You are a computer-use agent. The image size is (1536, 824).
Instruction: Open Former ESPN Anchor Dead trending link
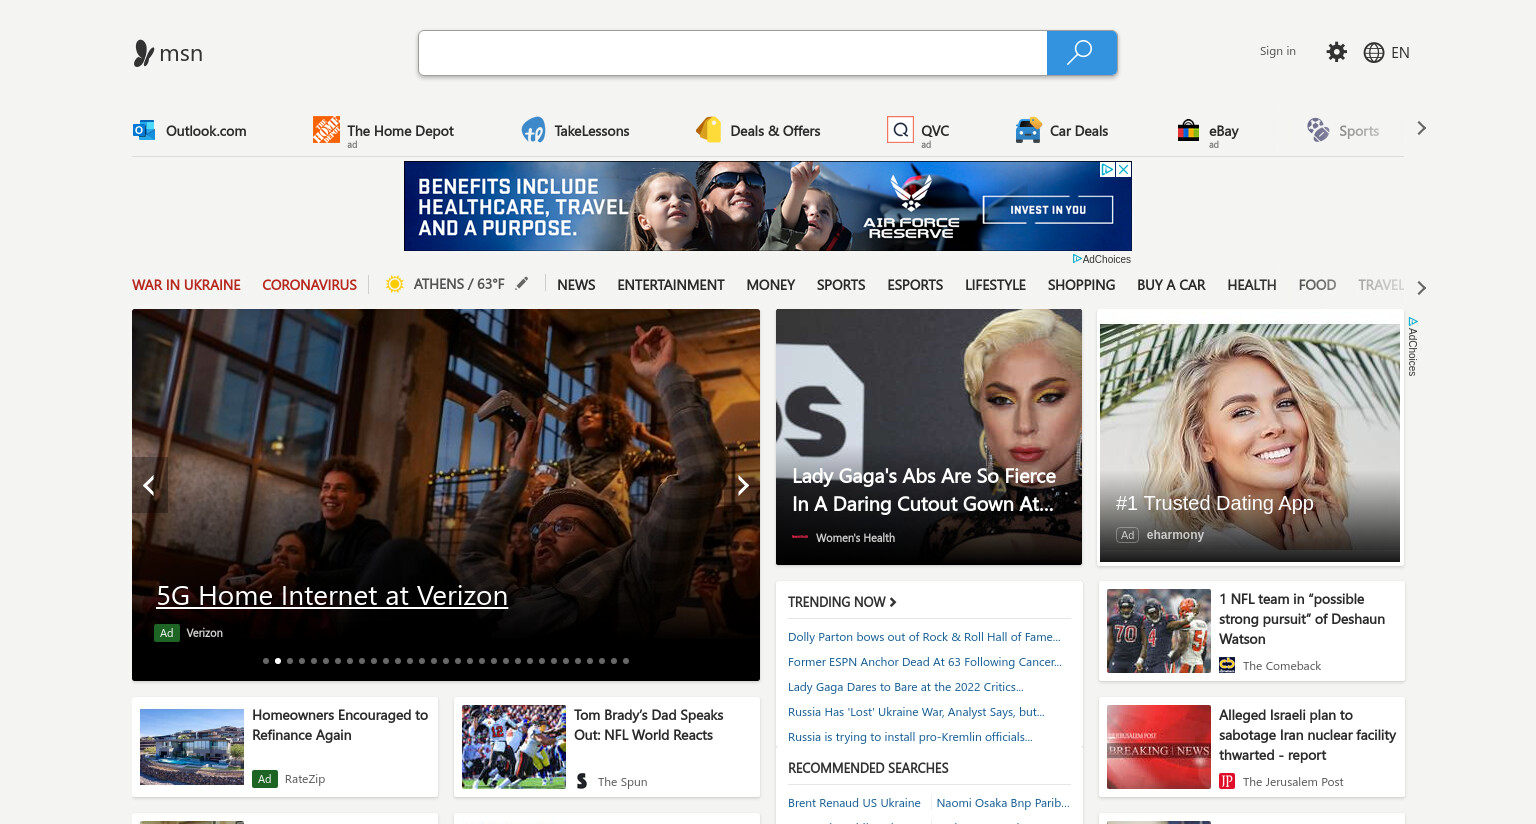(x=925, y=662)
